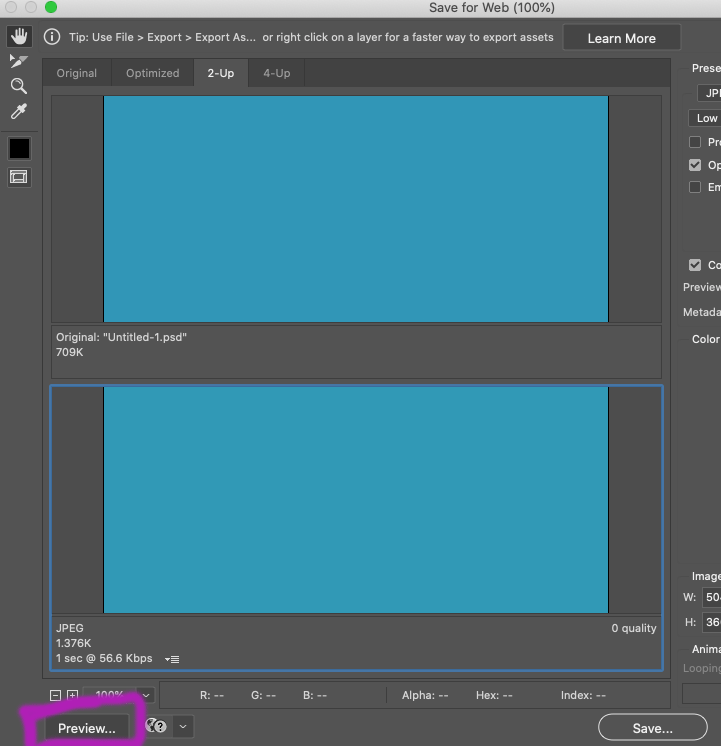
Task: Click the image height H input field
Action: point(711,622)
